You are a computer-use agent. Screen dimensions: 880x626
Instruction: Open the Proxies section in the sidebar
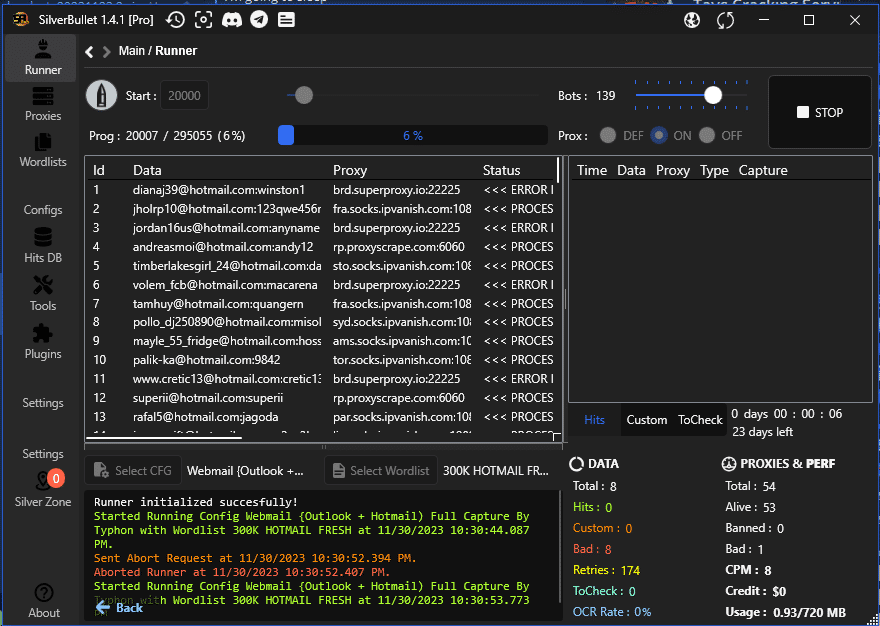[43, 104]
